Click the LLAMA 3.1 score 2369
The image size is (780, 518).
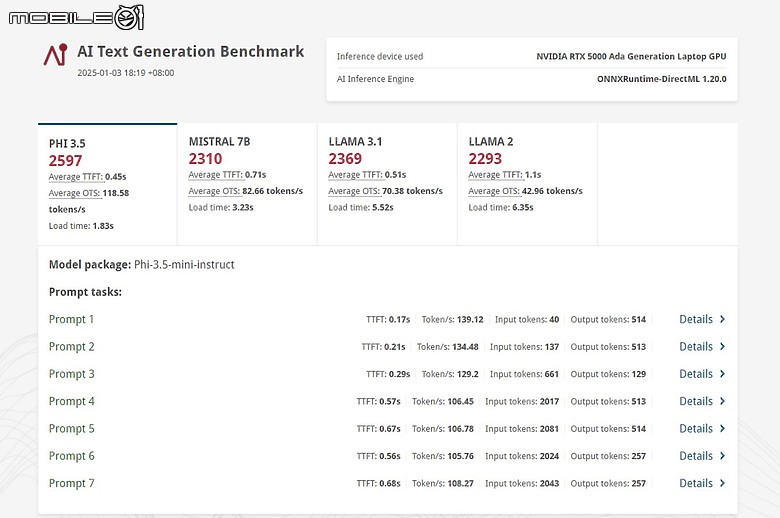coord(345,159)
